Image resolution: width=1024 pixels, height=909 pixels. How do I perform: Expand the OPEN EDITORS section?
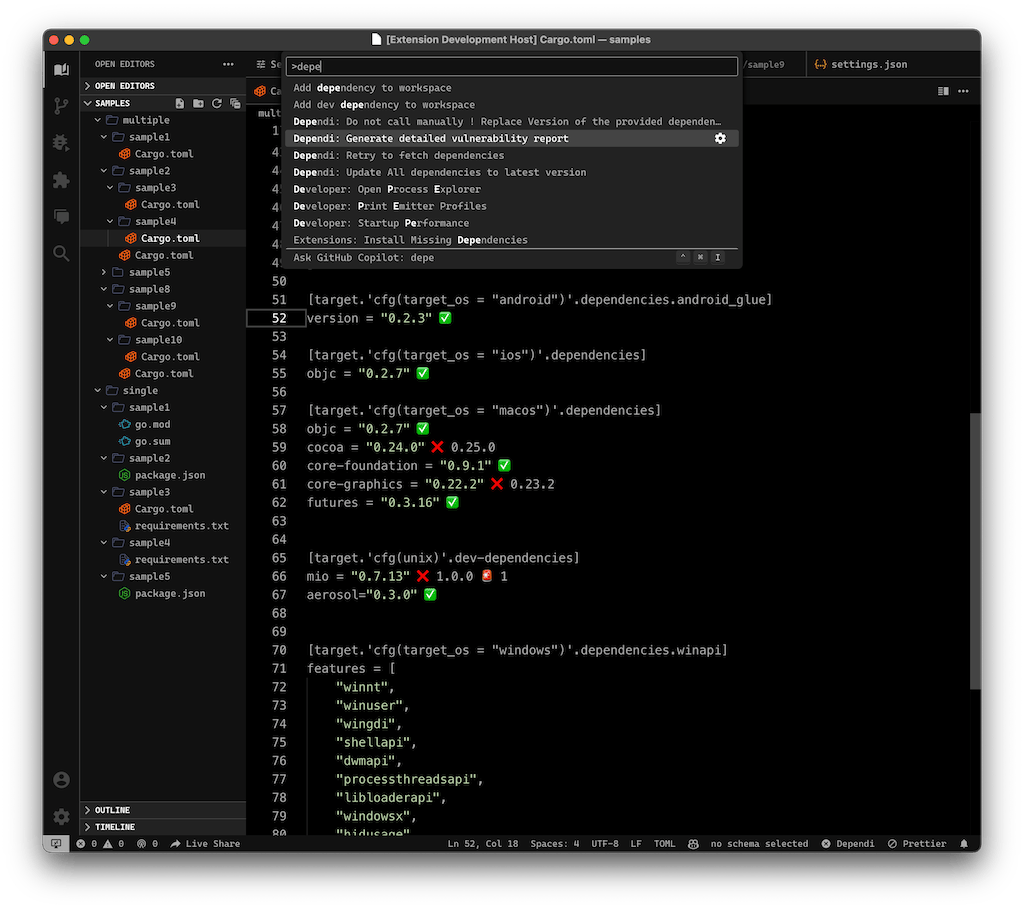click(163, 86)
